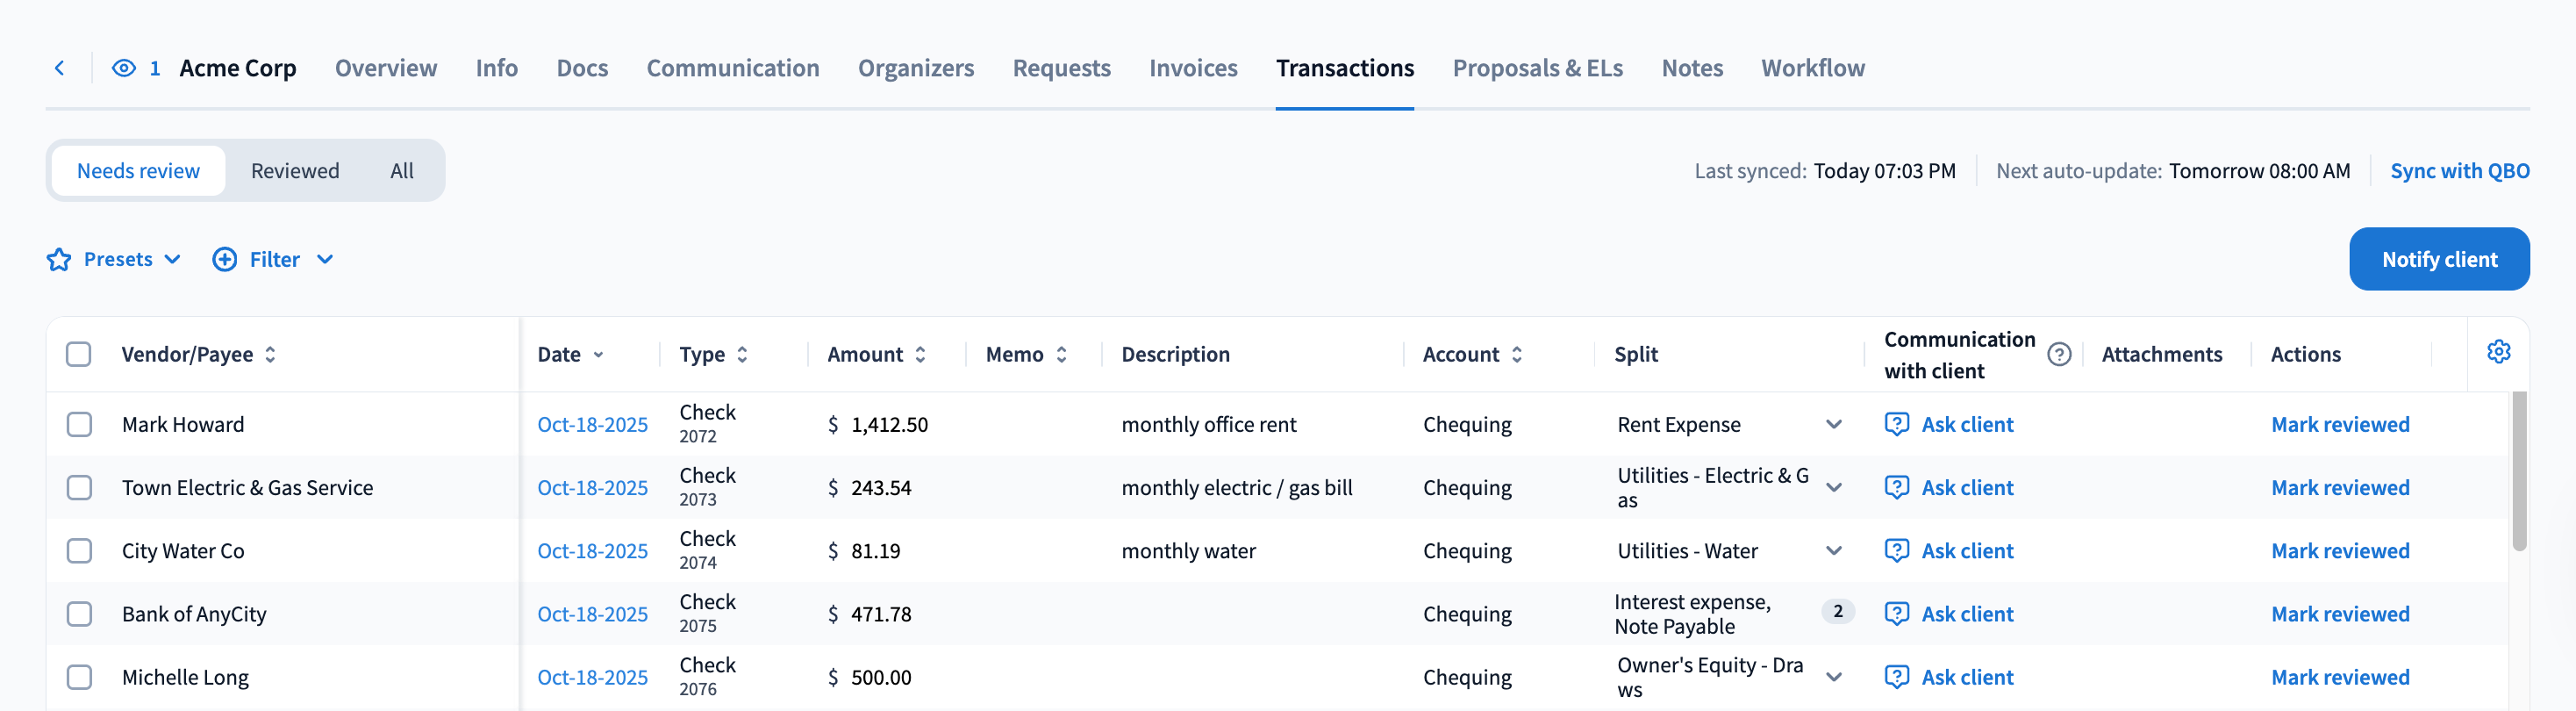Click the Filter plus-circle icon
This screenshot has width=2576, height=711.
[x=225, y=260]
